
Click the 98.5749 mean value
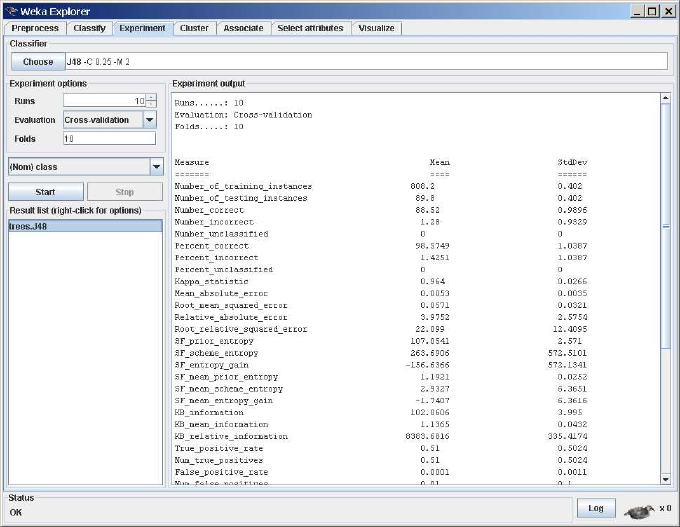pos(432,246)
